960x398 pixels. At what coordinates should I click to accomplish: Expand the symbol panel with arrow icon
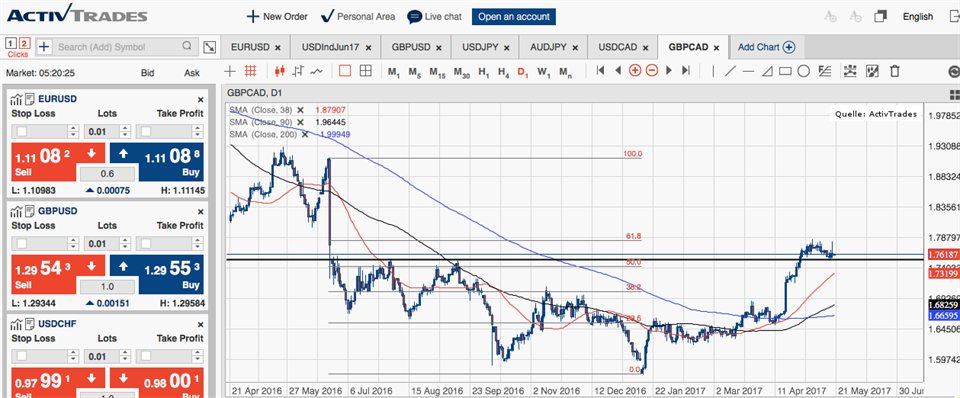click(x=209, y=47)
